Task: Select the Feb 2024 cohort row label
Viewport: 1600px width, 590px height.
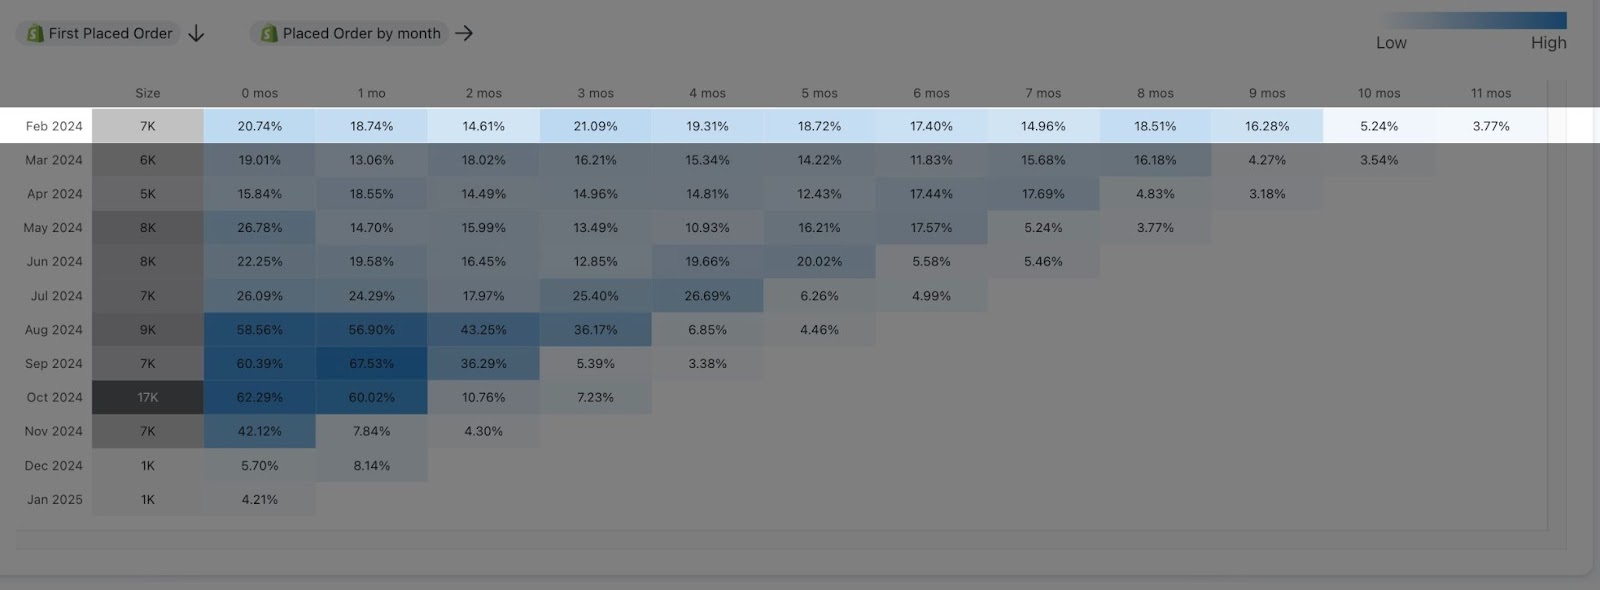Action: (54, 126)
